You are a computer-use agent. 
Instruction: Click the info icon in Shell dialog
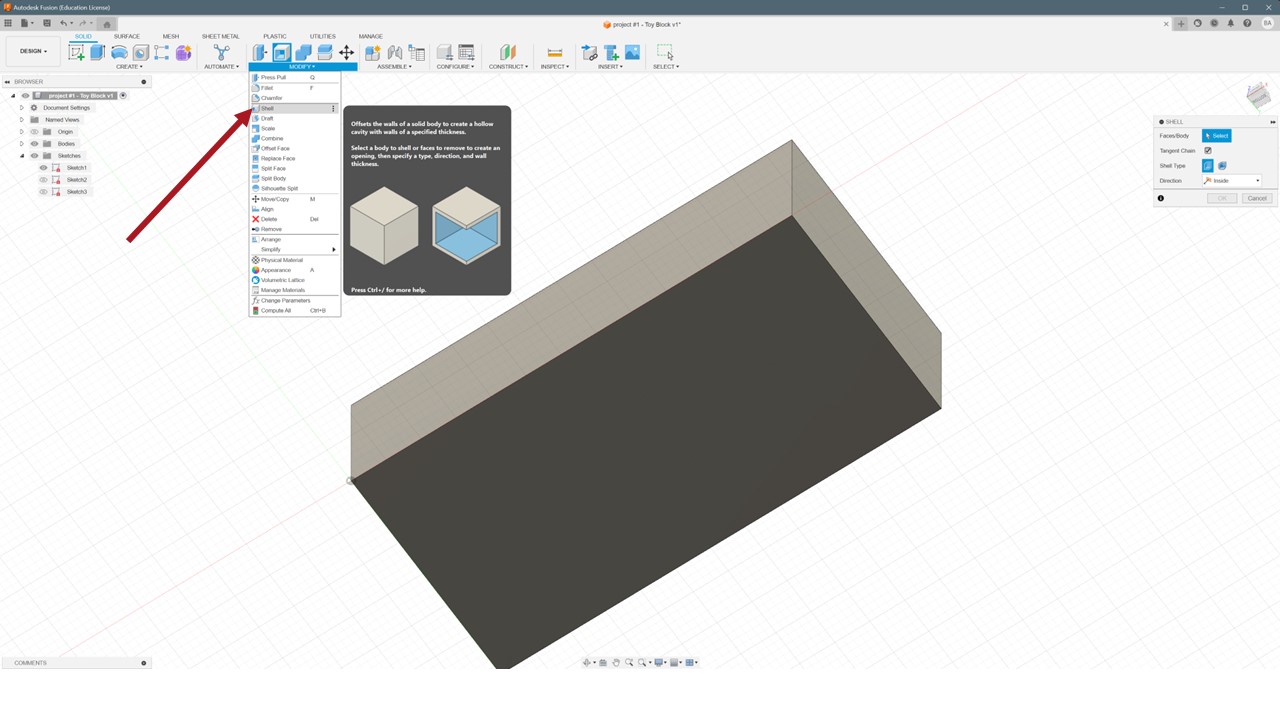click(x=1161, y=198)
